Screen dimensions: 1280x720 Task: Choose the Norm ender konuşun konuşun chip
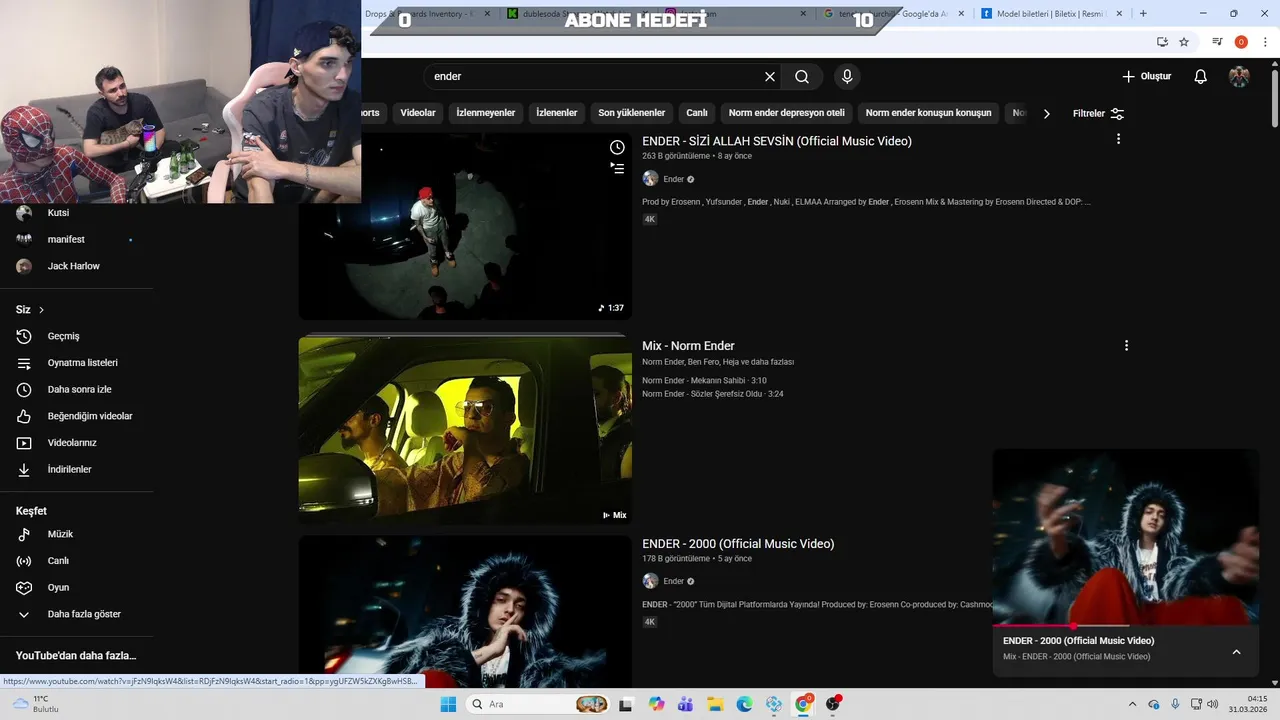click(x=928, y=113)
